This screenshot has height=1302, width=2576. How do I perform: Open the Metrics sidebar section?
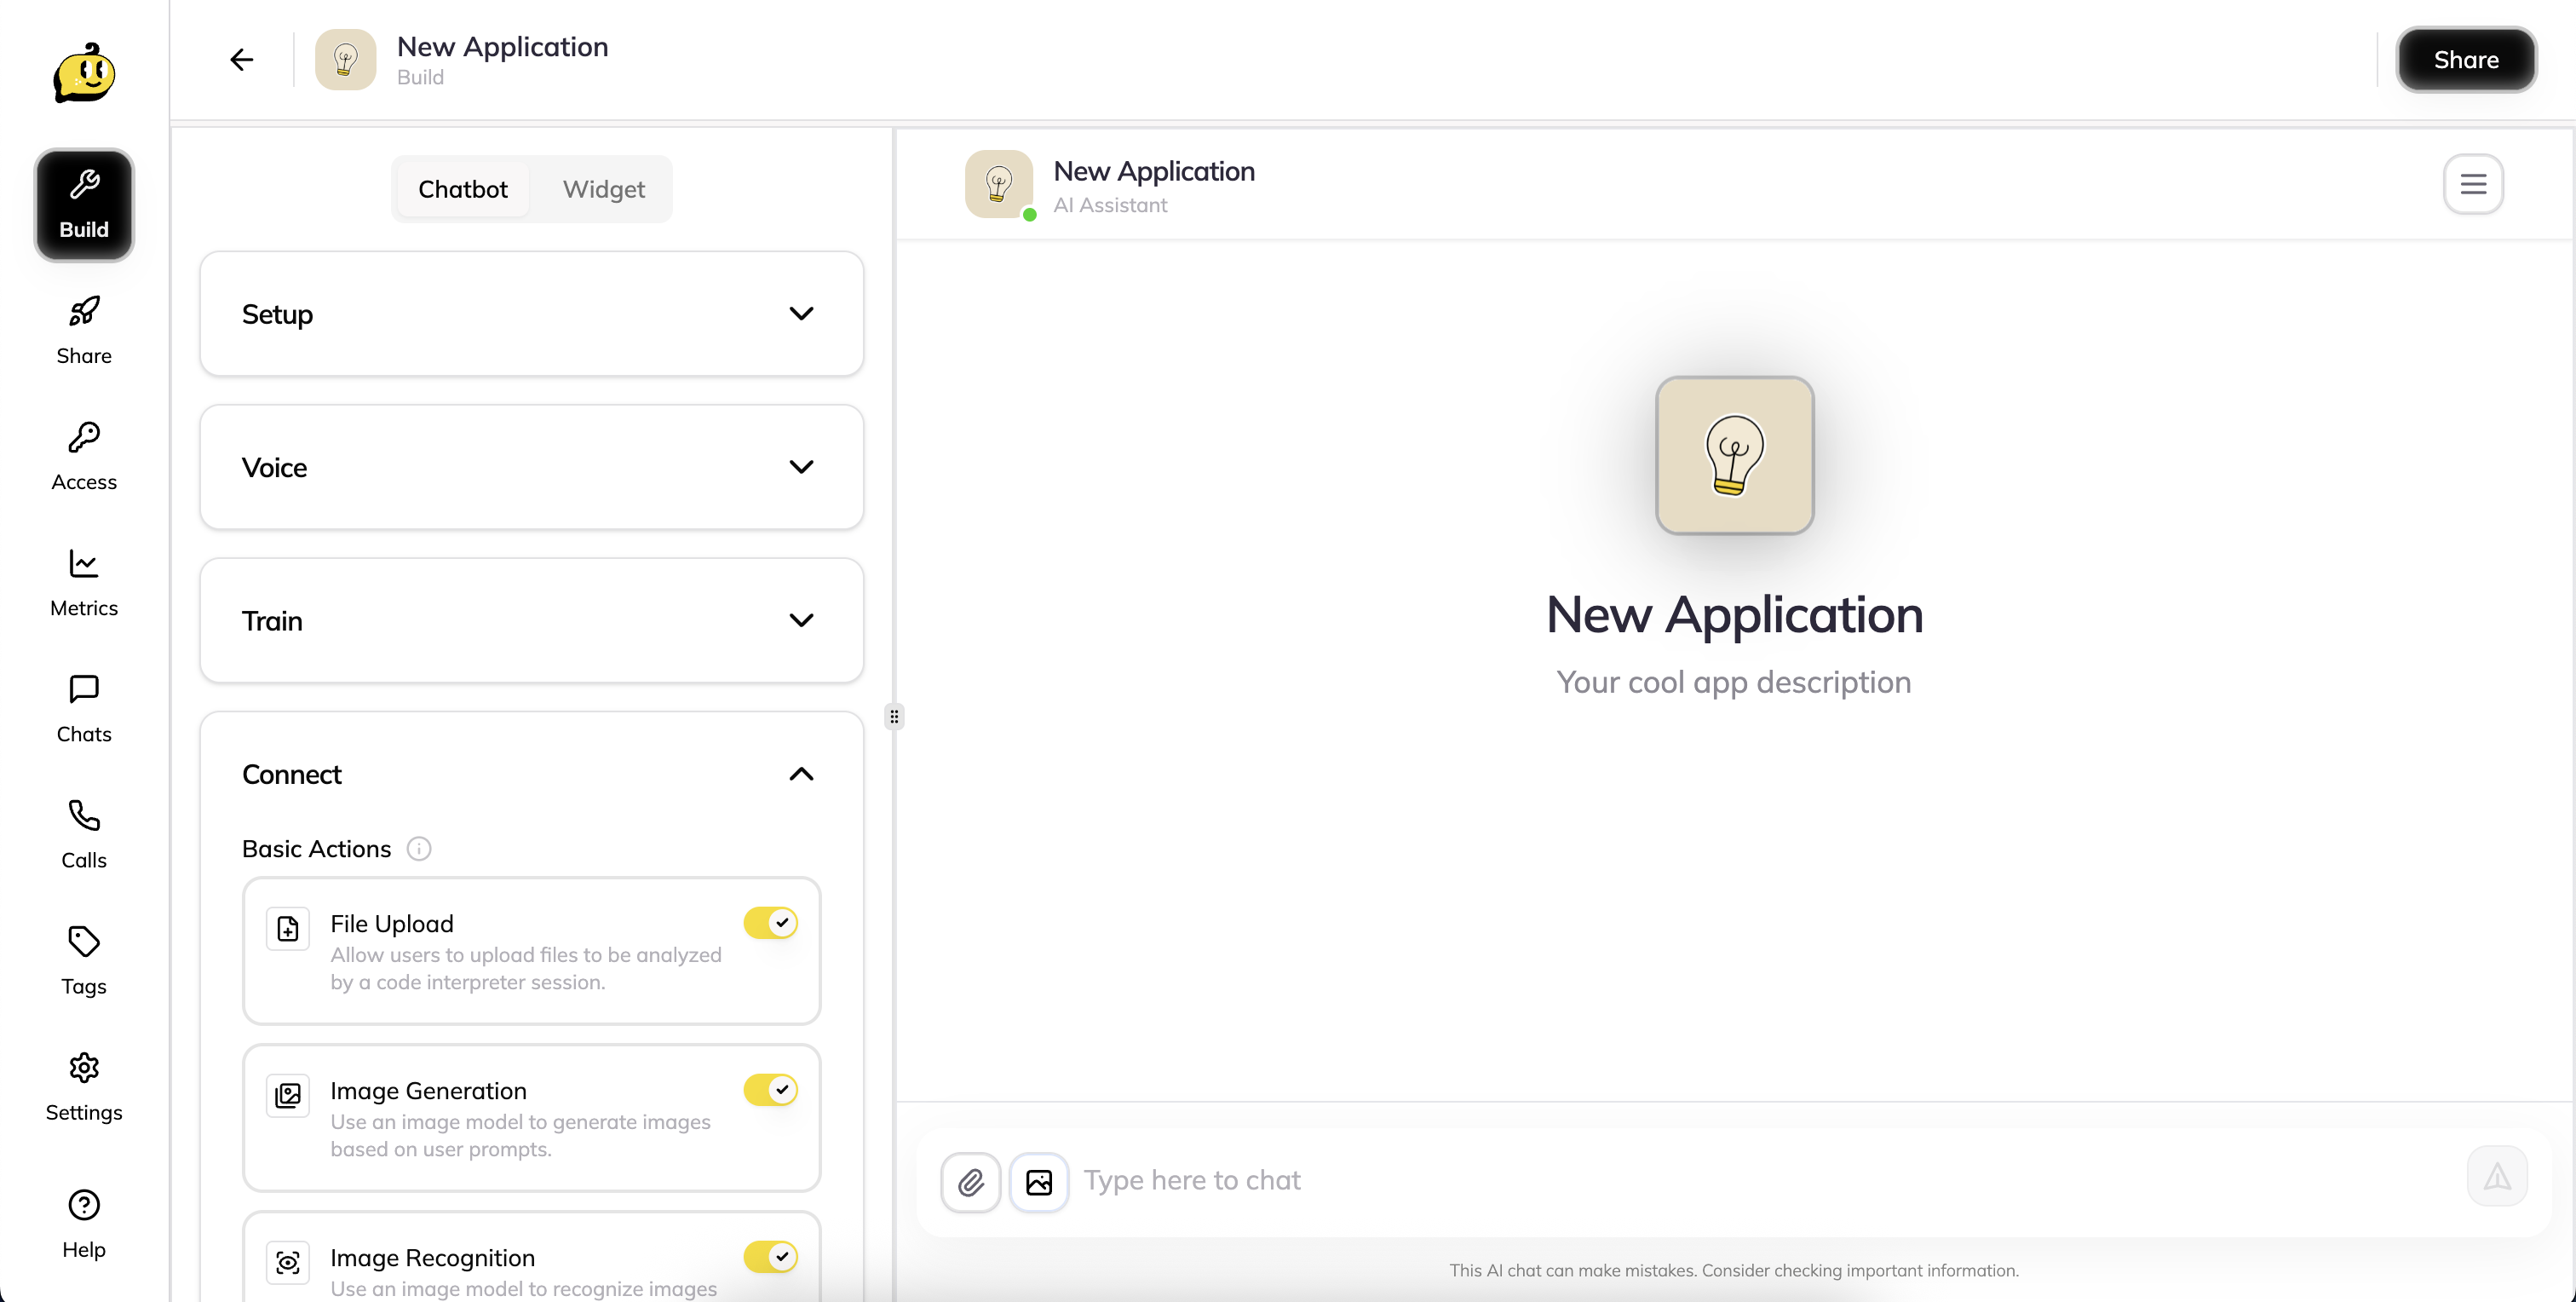(x=84, y=582)
